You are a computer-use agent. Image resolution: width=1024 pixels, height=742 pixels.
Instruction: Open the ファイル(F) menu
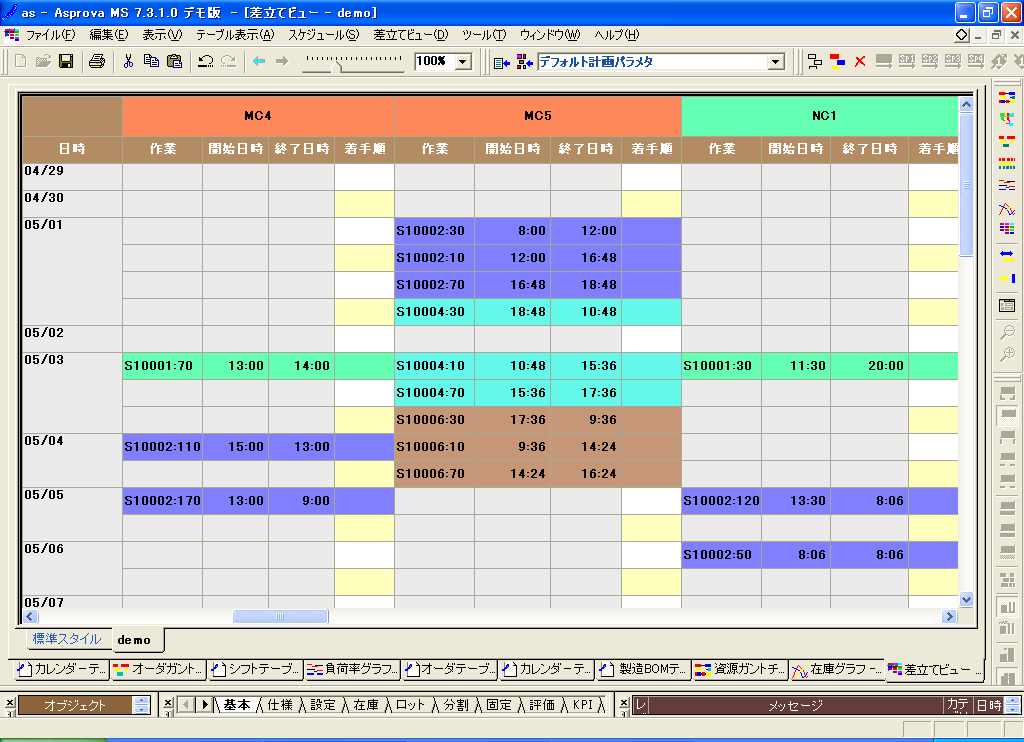pyautogui.click(x=50, y=35)
